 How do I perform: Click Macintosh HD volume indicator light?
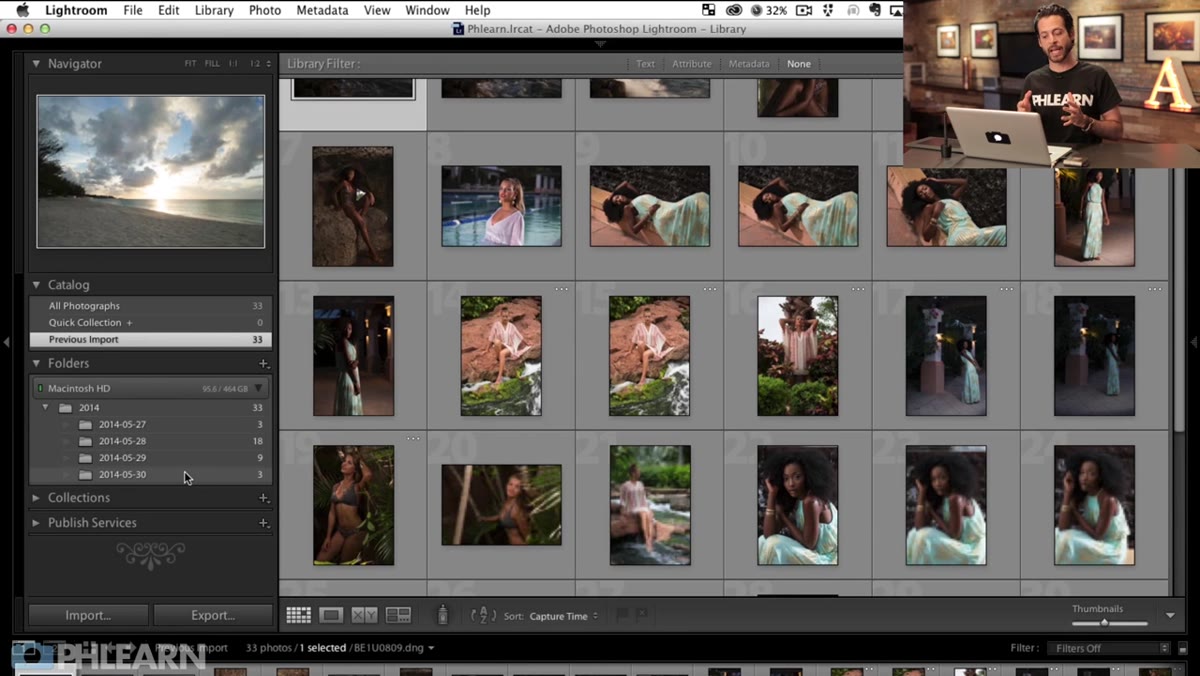(40, 388)
